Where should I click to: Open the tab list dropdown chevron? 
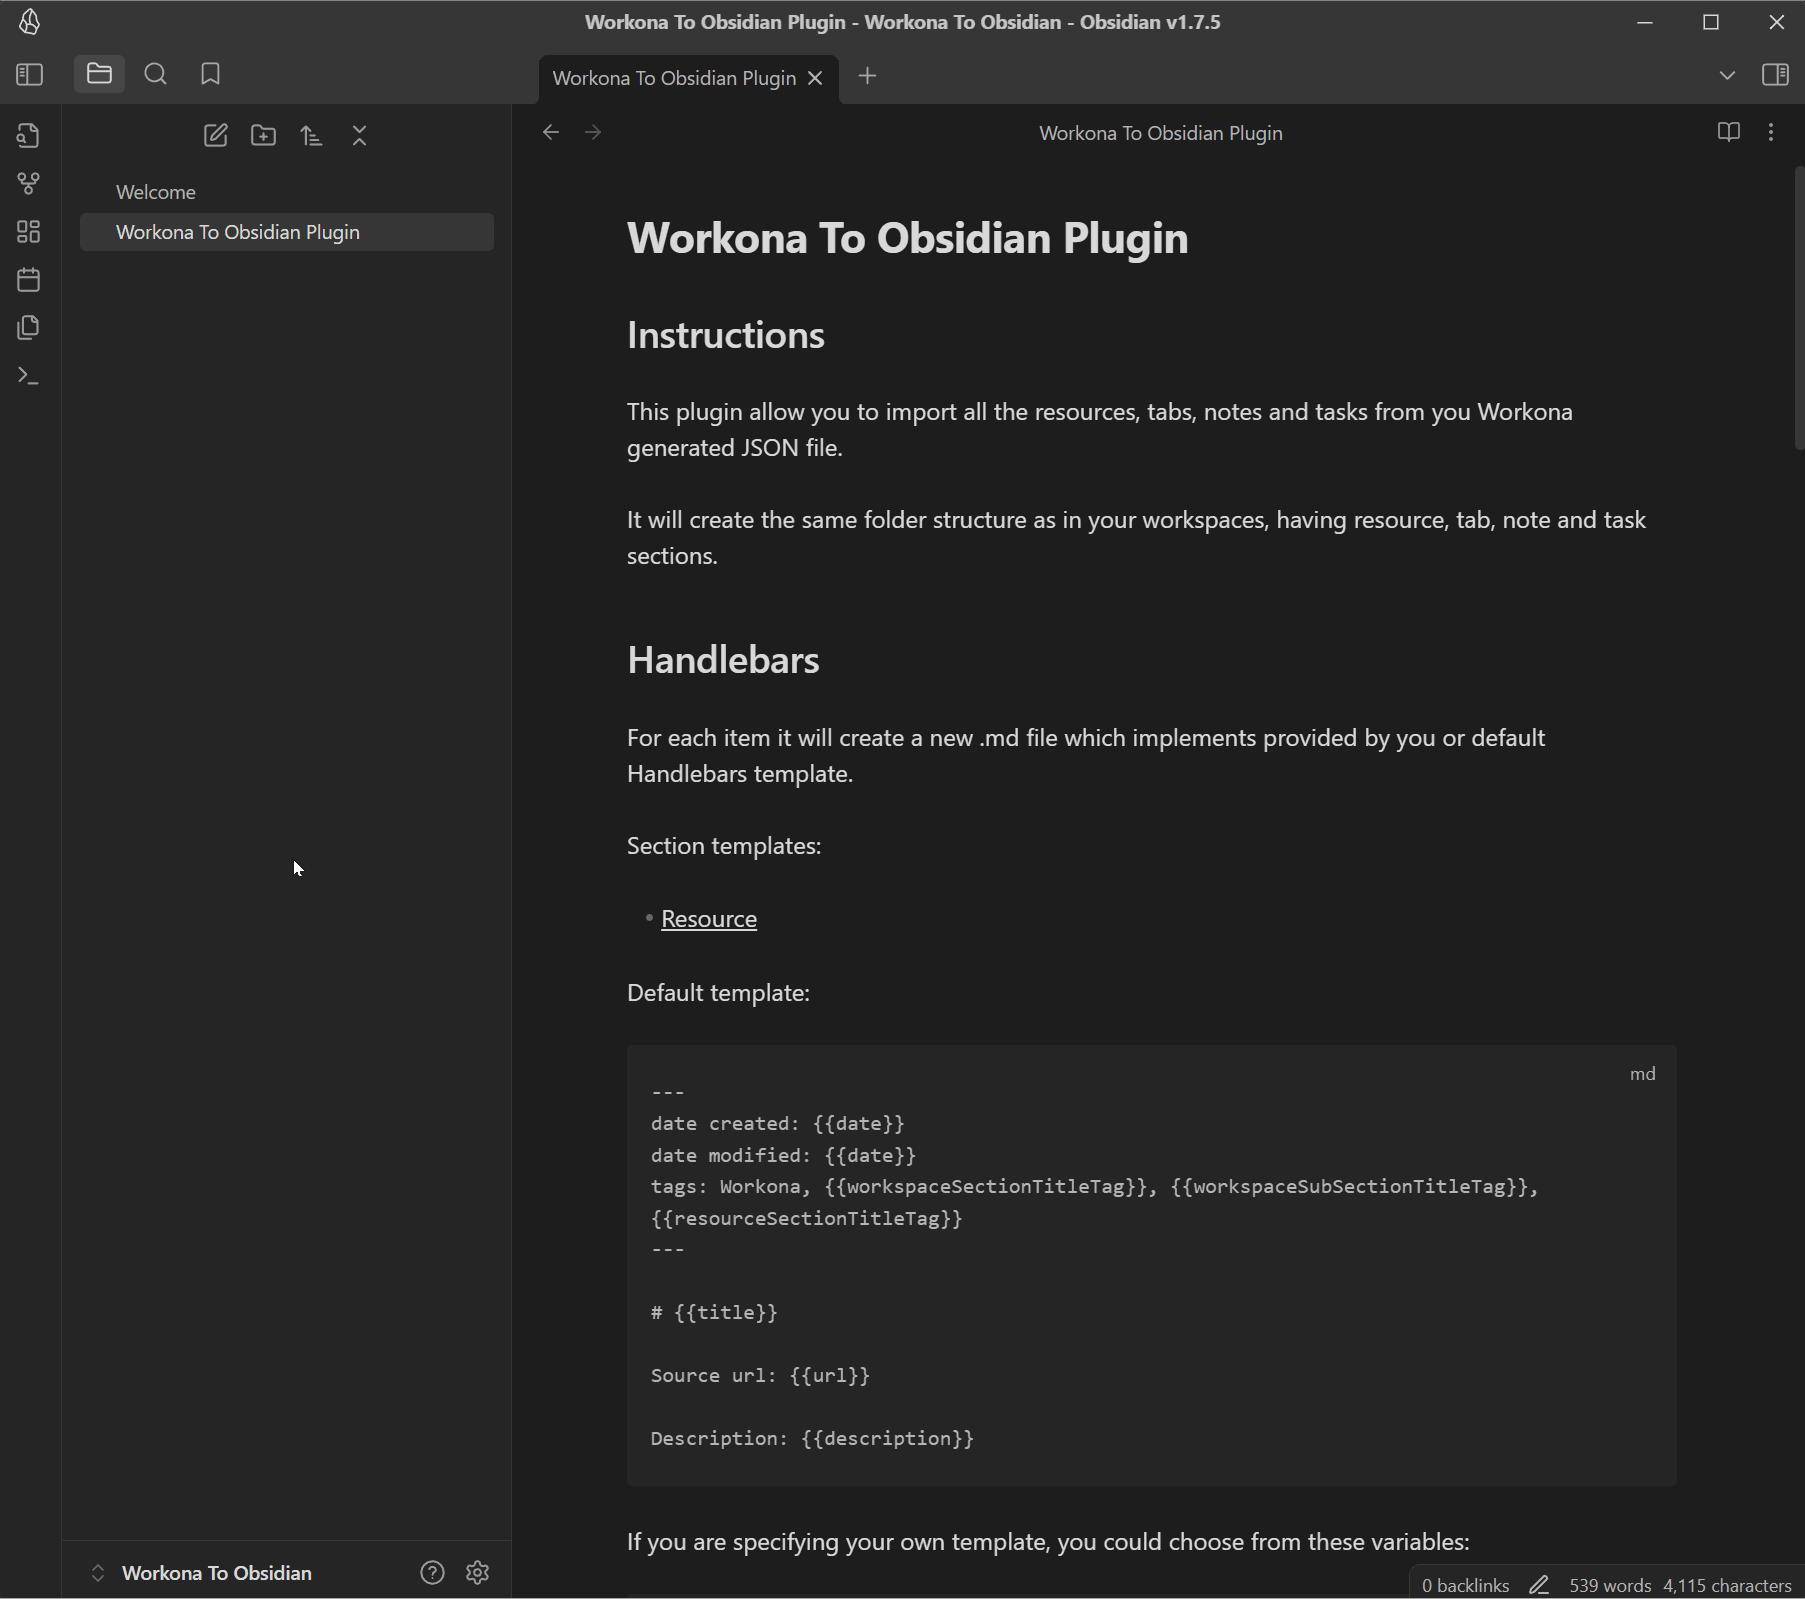tap(1727, 75)
